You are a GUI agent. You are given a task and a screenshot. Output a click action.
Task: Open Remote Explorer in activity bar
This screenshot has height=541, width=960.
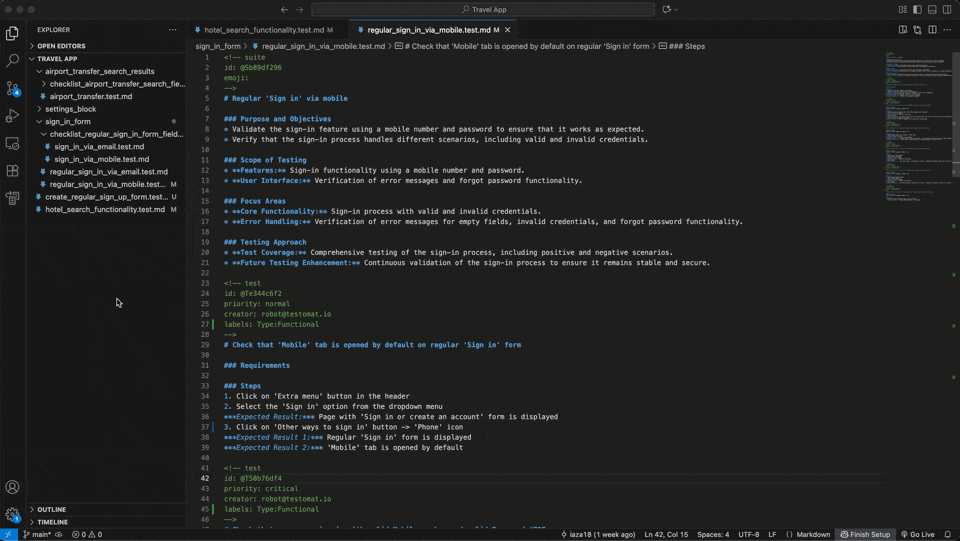pos(12,144)
